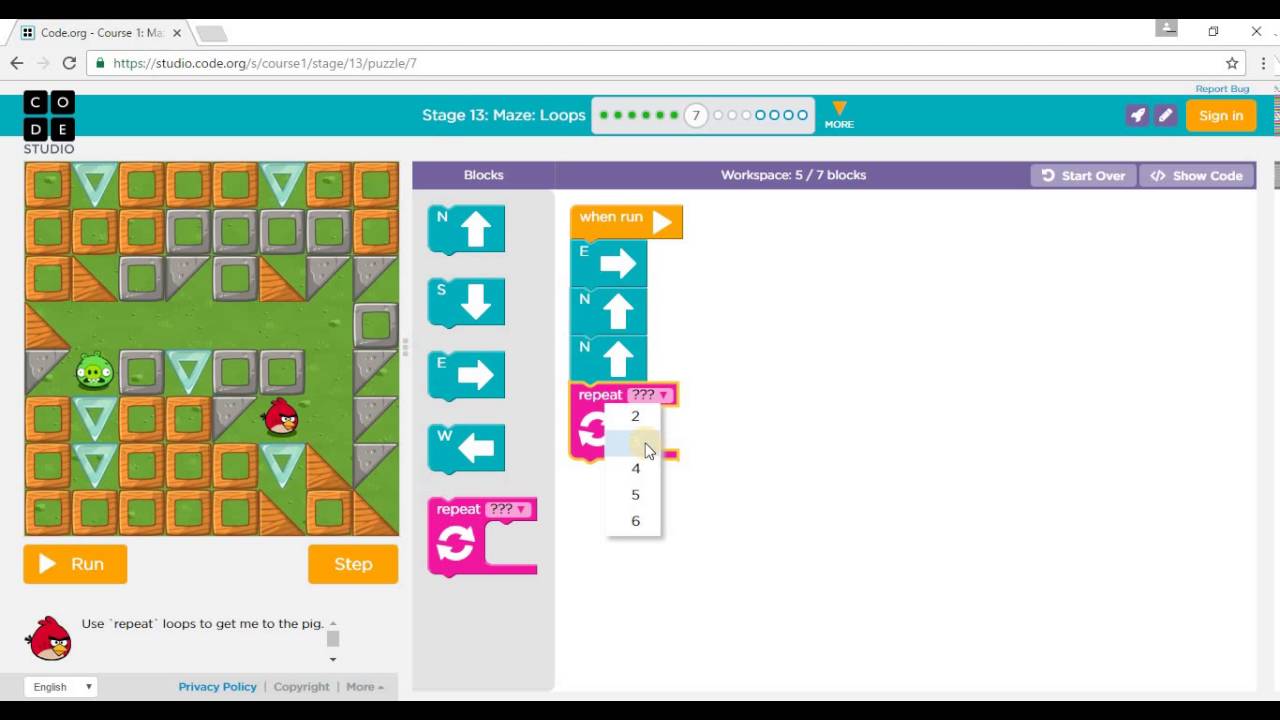Open a new browser tab
The image size is (1280, 720).
(211, 34)
